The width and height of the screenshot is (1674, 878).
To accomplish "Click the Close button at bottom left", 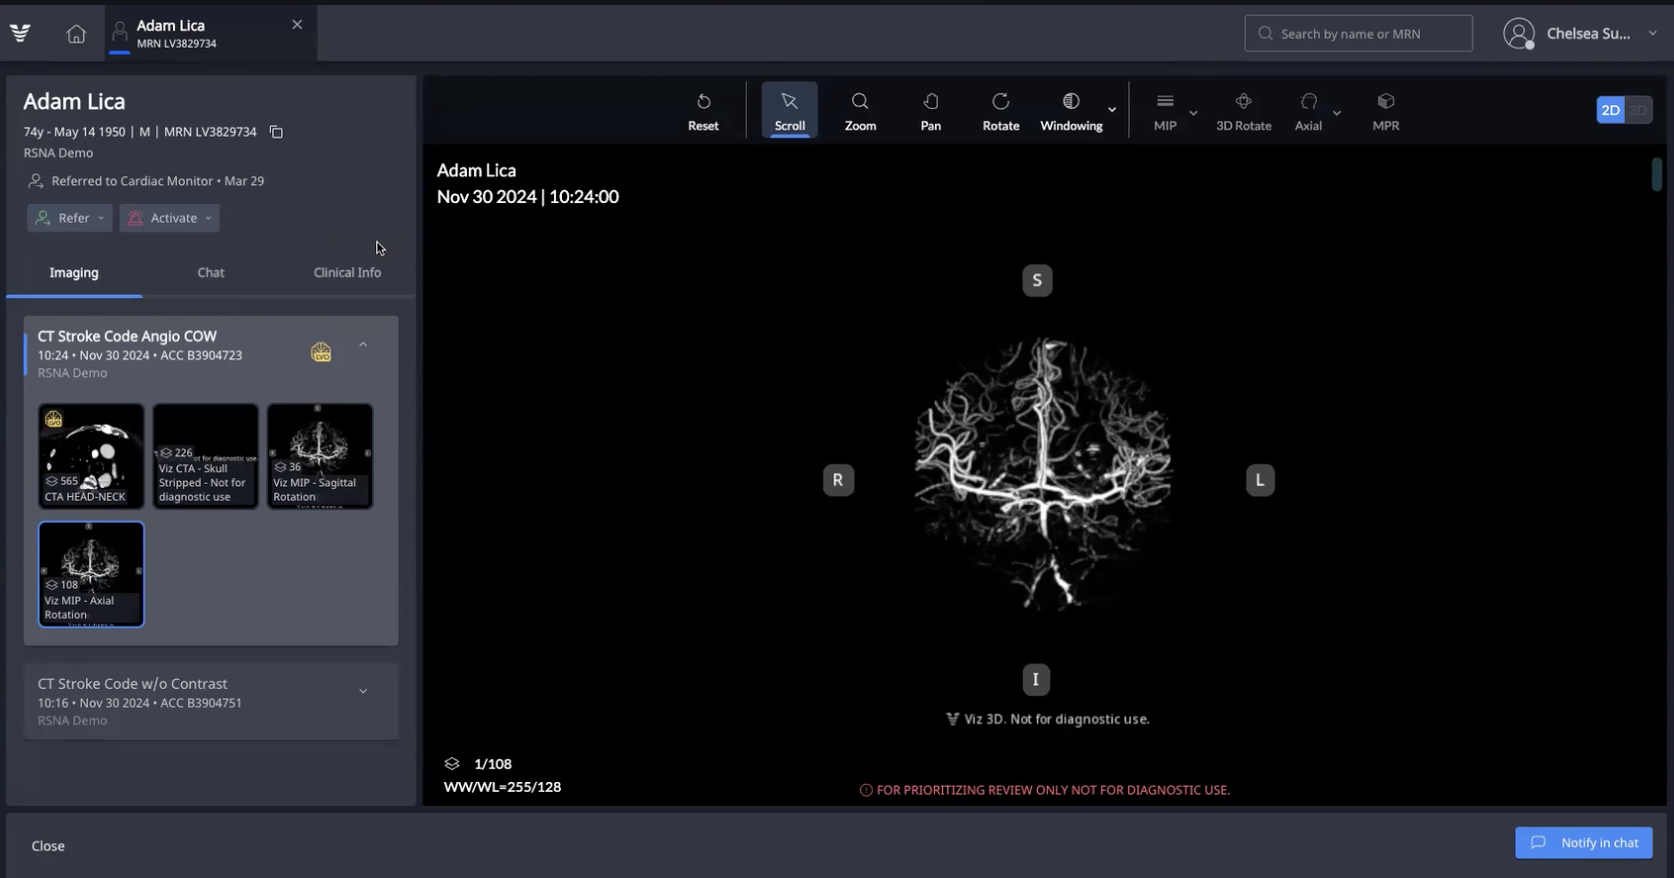I will click(48, 846).
